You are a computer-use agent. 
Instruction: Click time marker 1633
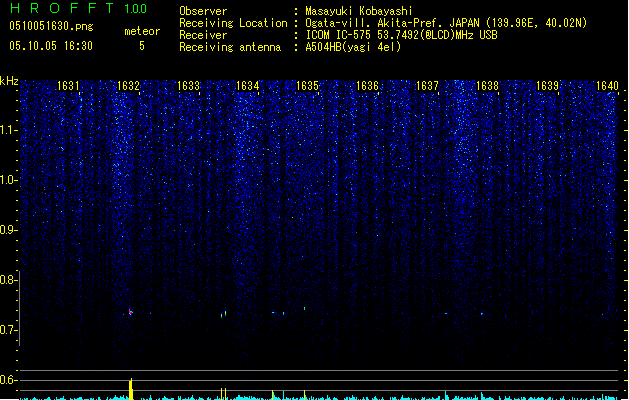tap(188, 86)
